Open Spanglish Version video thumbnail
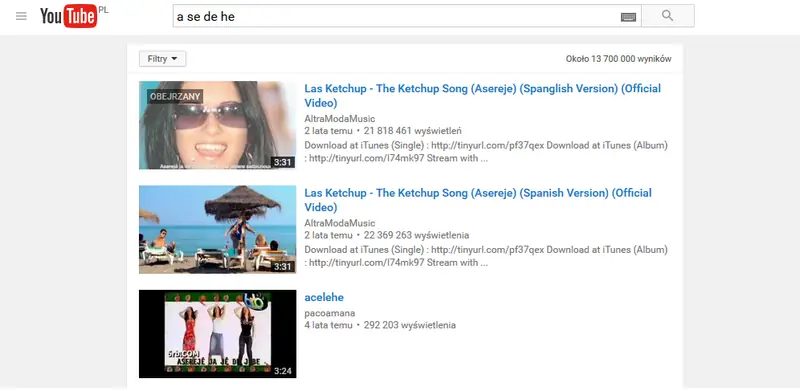 point(217,125)
